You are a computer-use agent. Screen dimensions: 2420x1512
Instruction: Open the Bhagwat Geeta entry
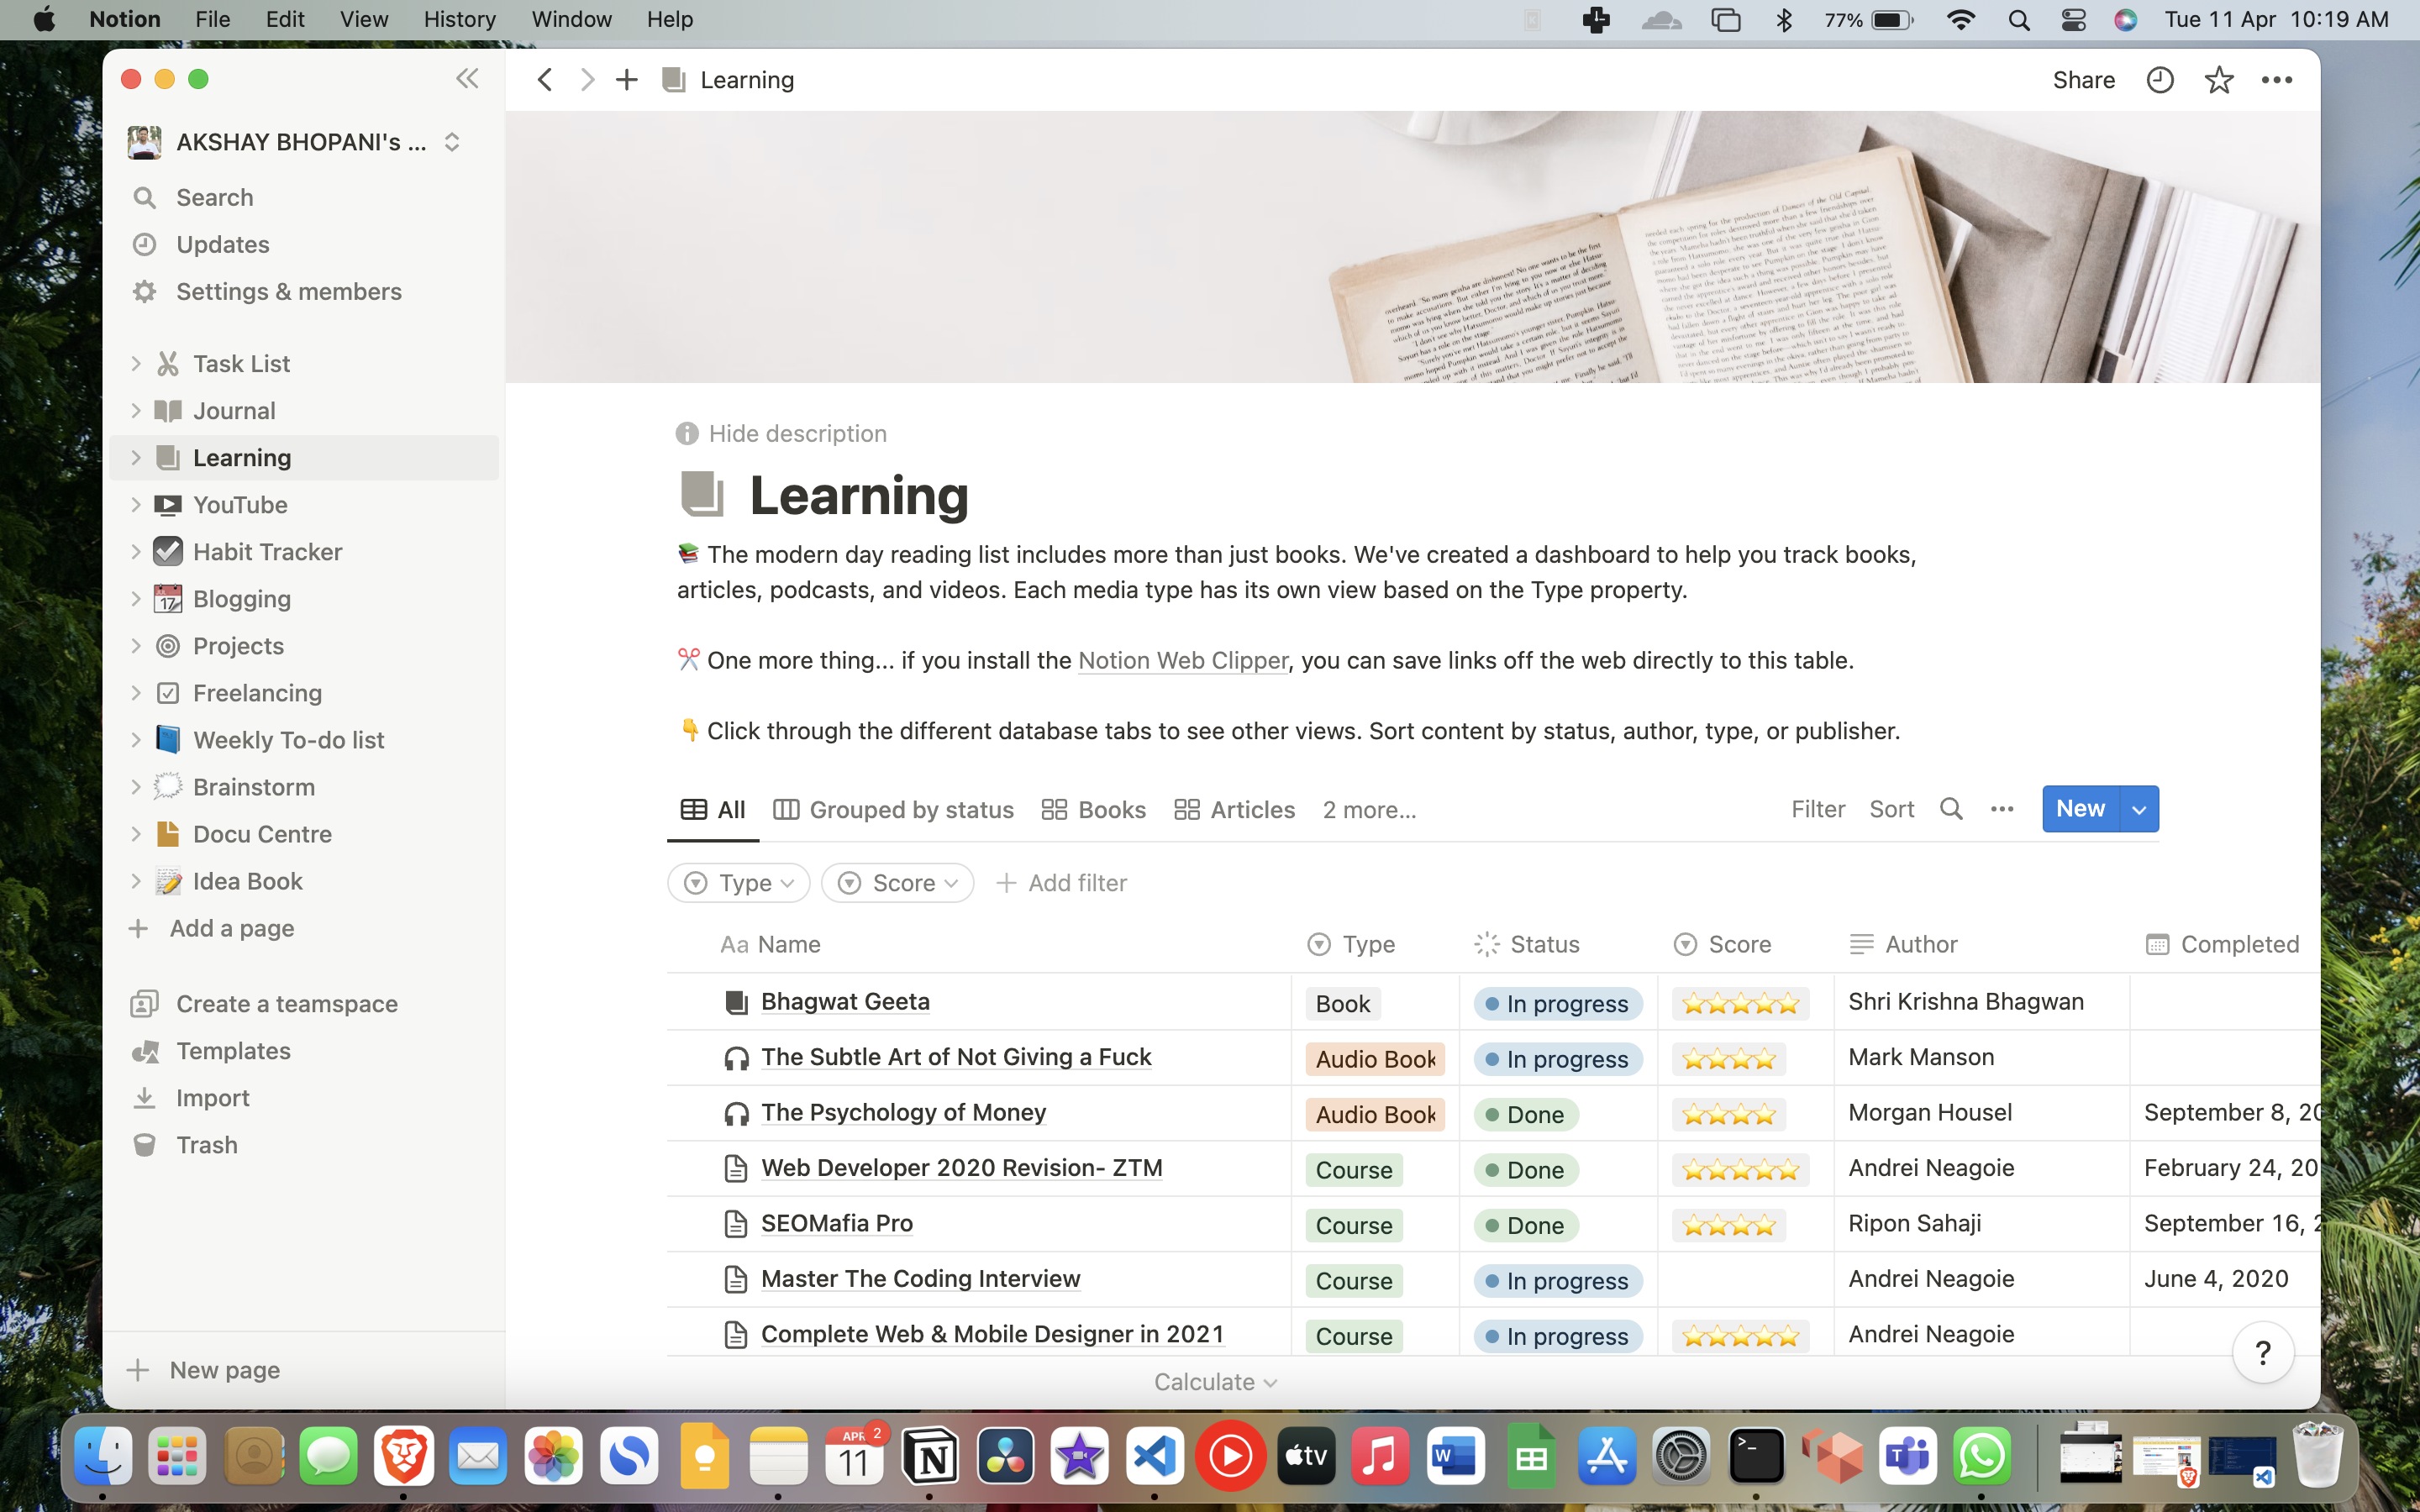pos(845,1001)
